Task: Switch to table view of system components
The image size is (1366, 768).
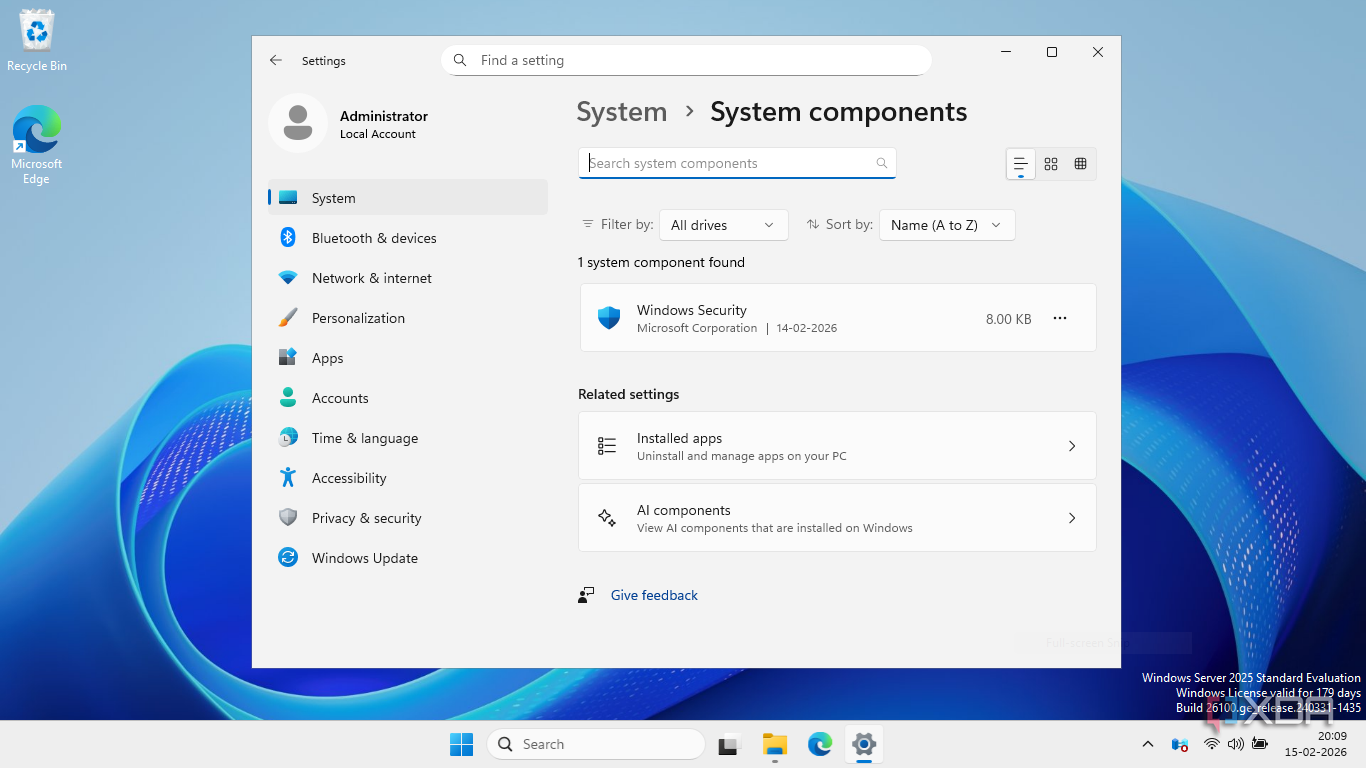Action: 1080,164
